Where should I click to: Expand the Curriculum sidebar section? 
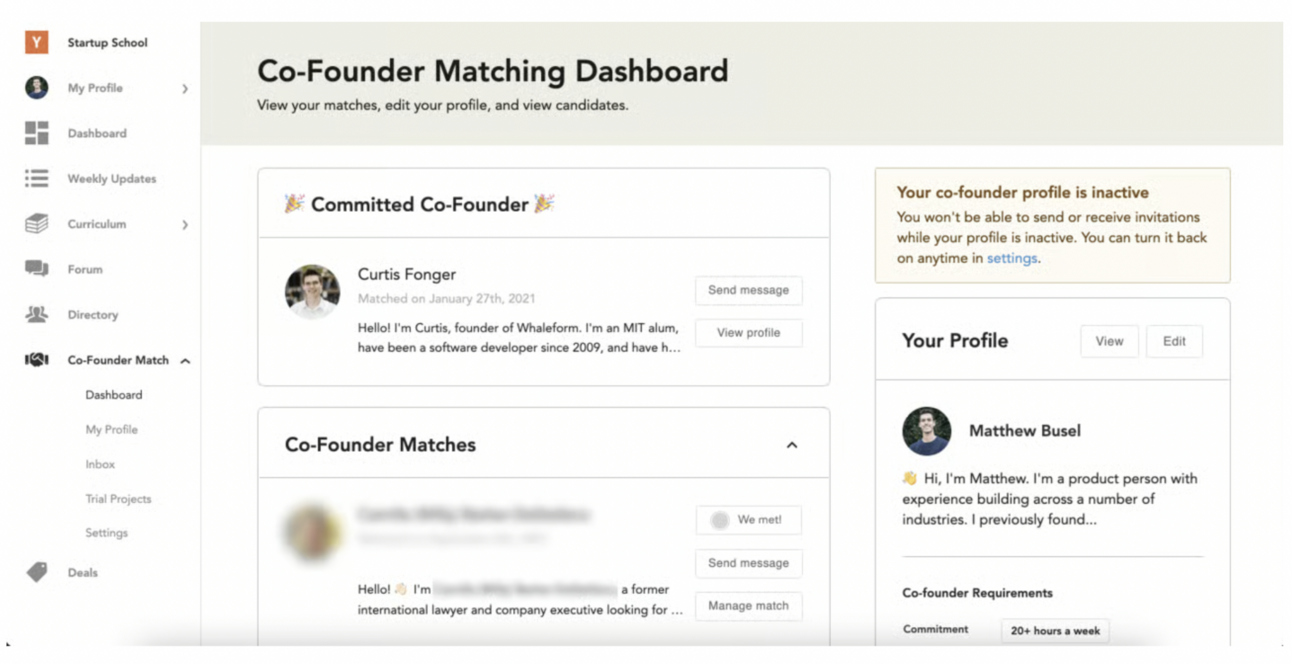point(184,223)
